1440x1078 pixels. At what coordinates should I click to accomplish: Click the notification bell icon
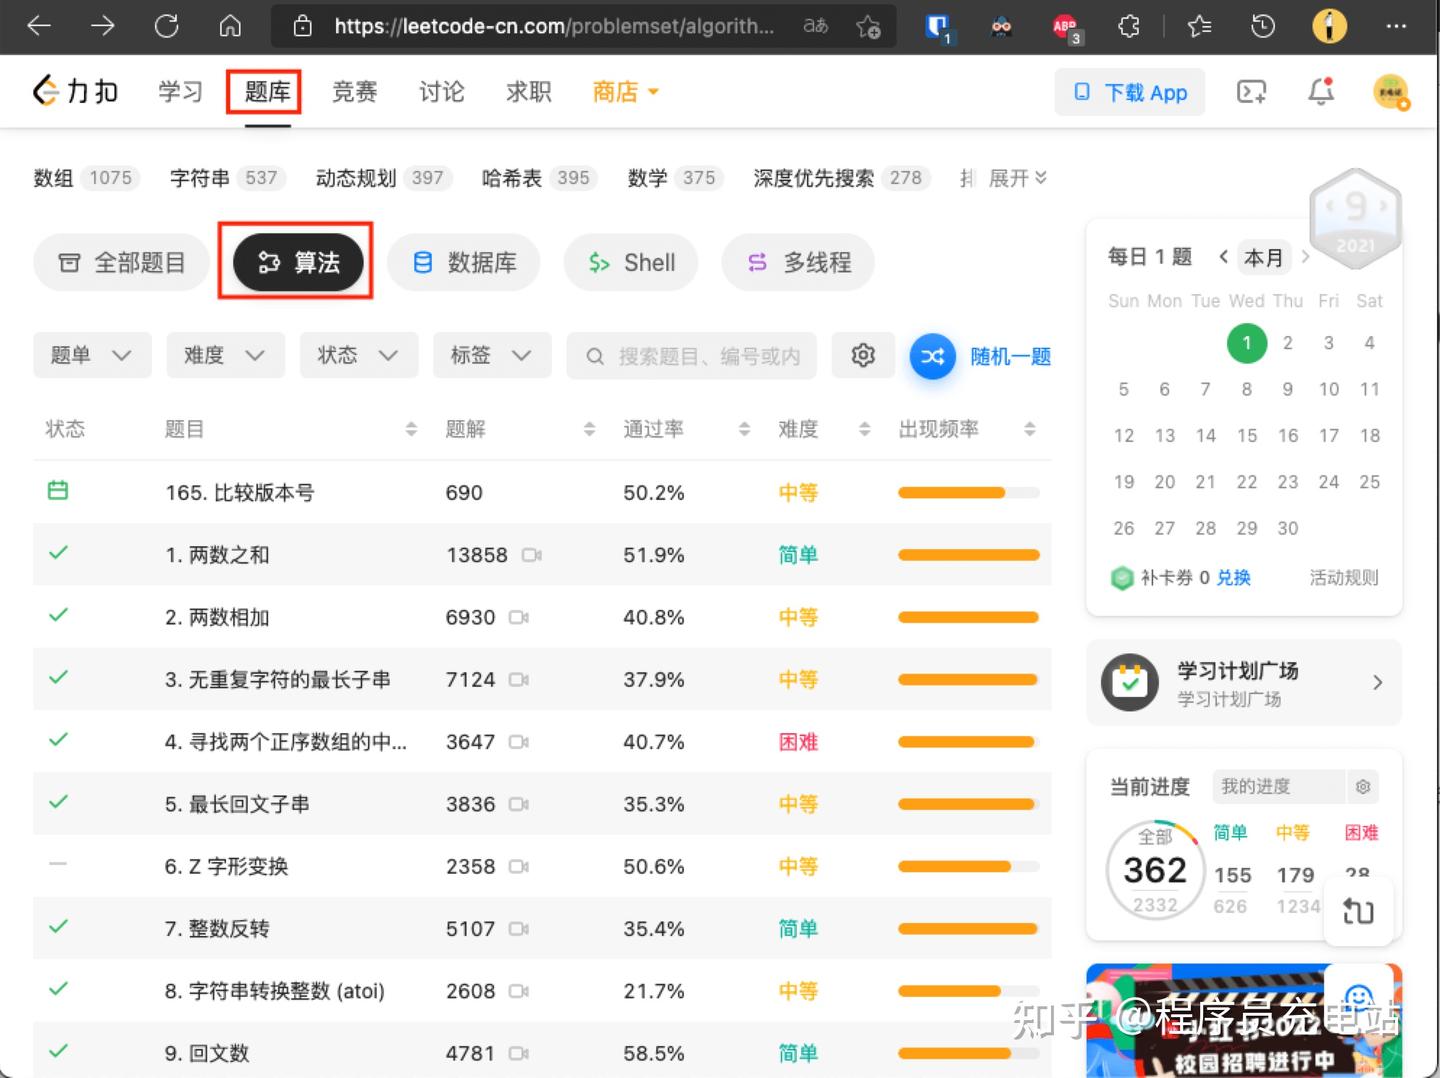point(1320,91)
